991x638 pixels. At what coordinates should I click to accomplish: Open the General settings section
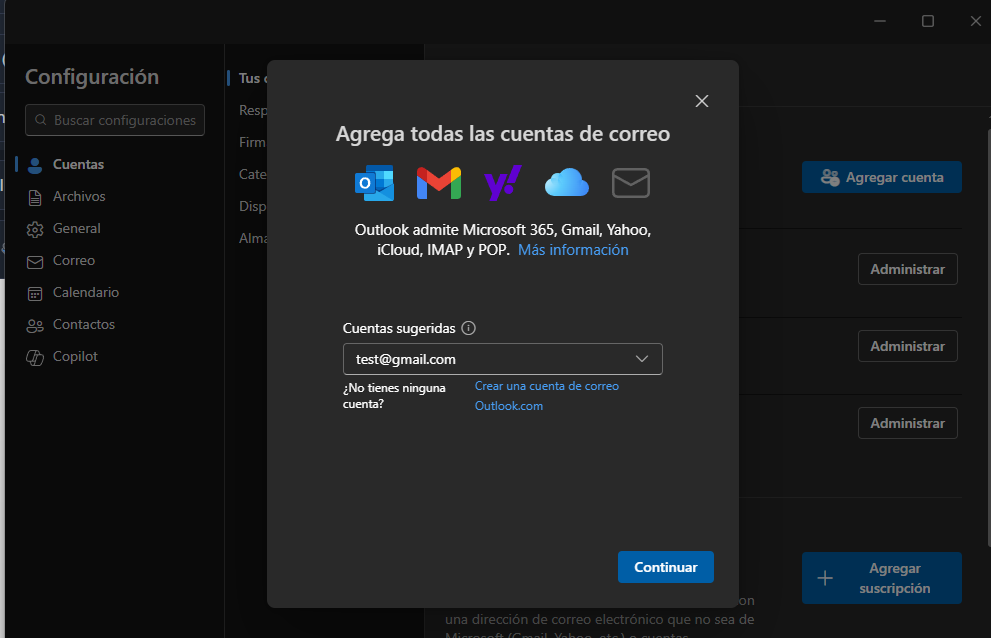pos(76,228)
